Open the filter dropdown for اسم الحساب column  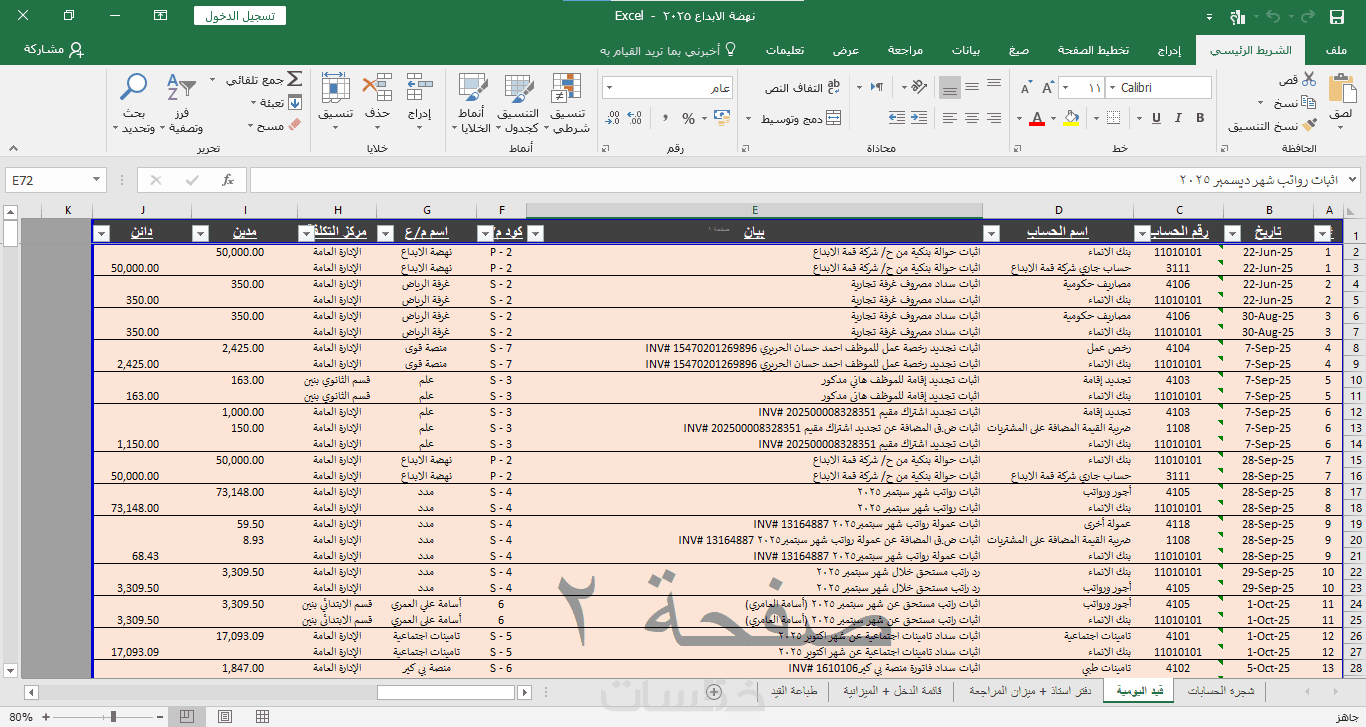coord(991,233)
